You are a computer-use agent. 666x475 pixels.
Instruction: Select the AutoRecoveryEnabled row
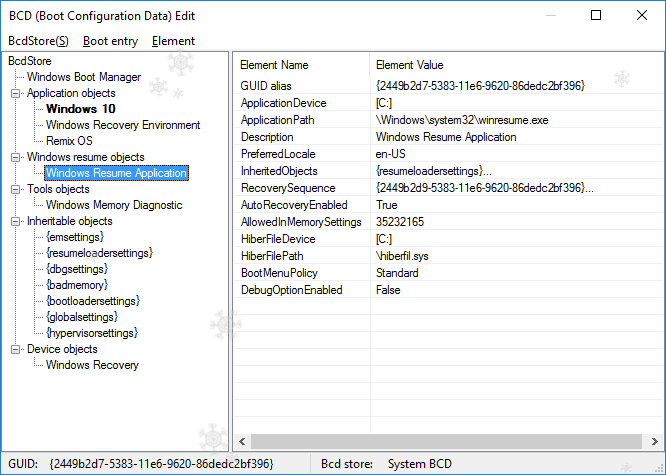pyautogui.click(x=449, y=205)
